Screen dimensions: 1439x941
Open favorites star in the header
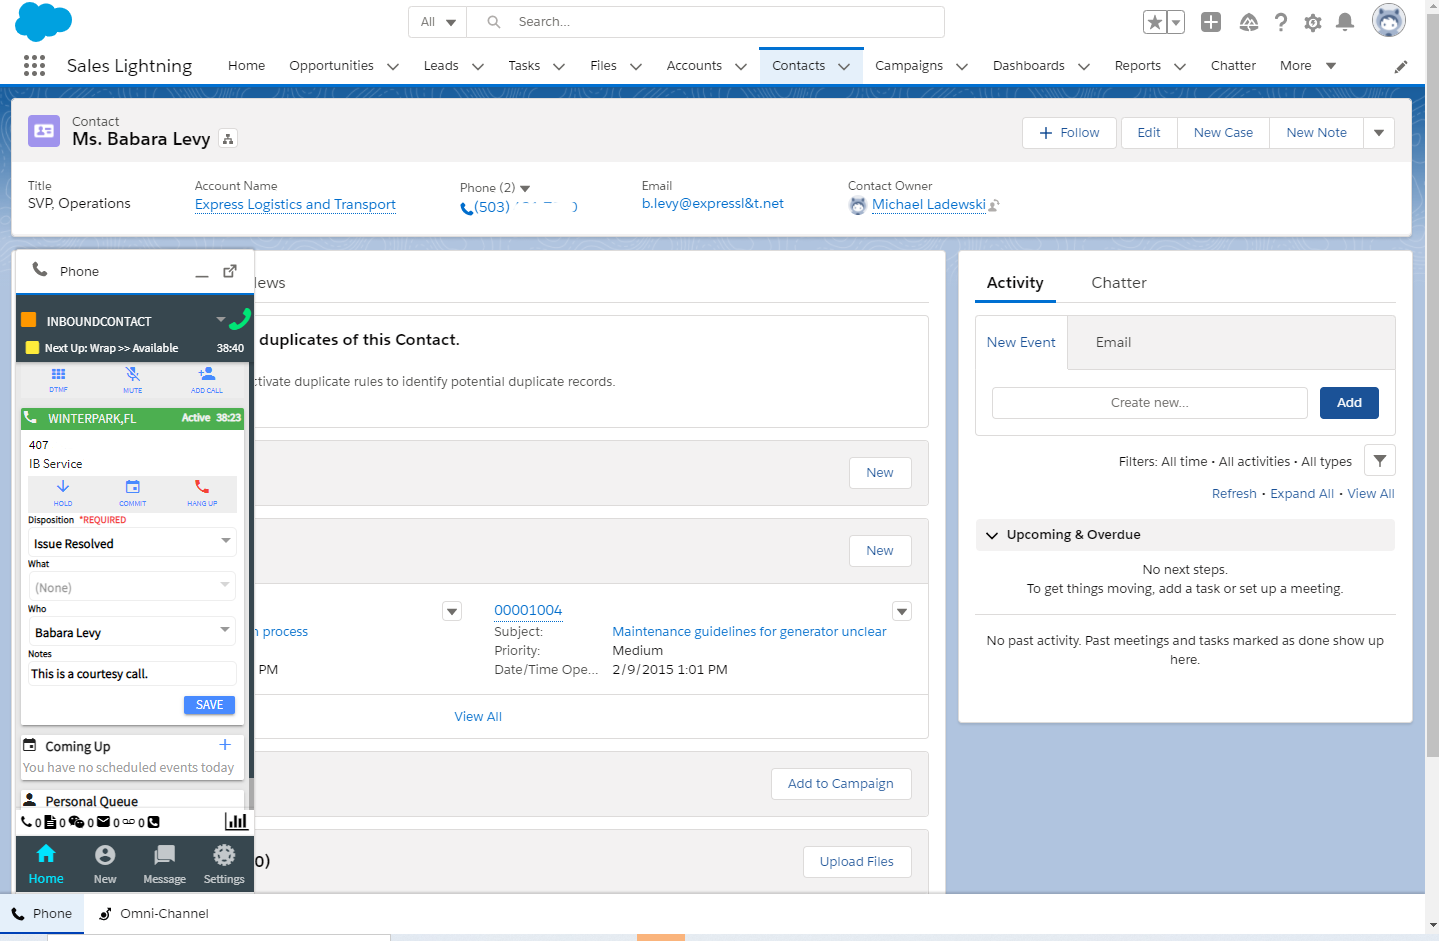(1154, 20)
